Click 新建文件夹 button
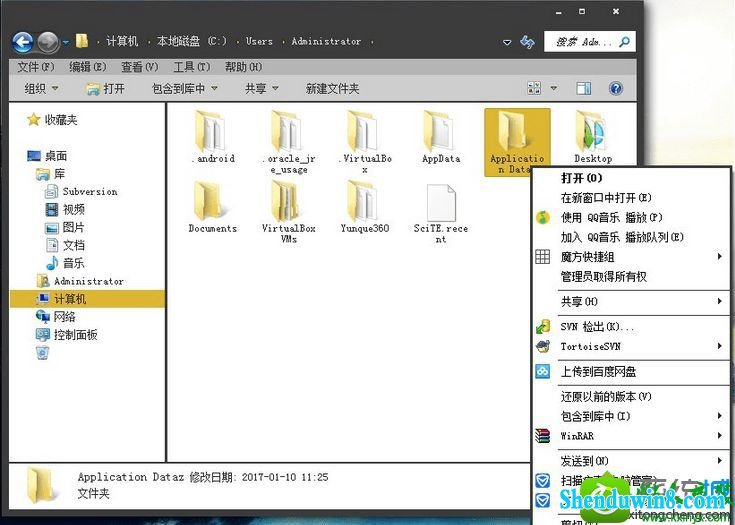This screenshot has width=735, height=525. (x=332, y=88)
